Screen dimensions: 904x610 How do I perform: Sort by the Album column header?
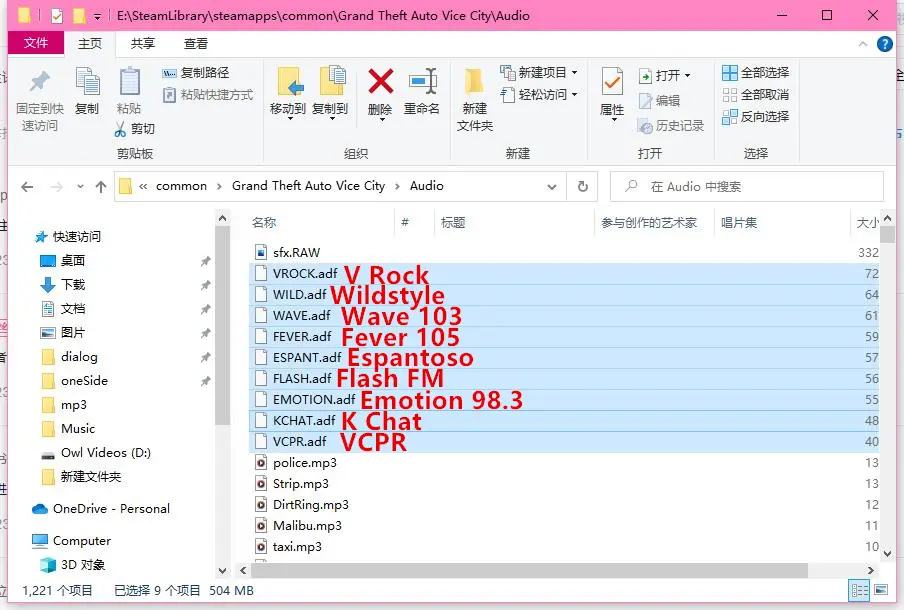739,223
